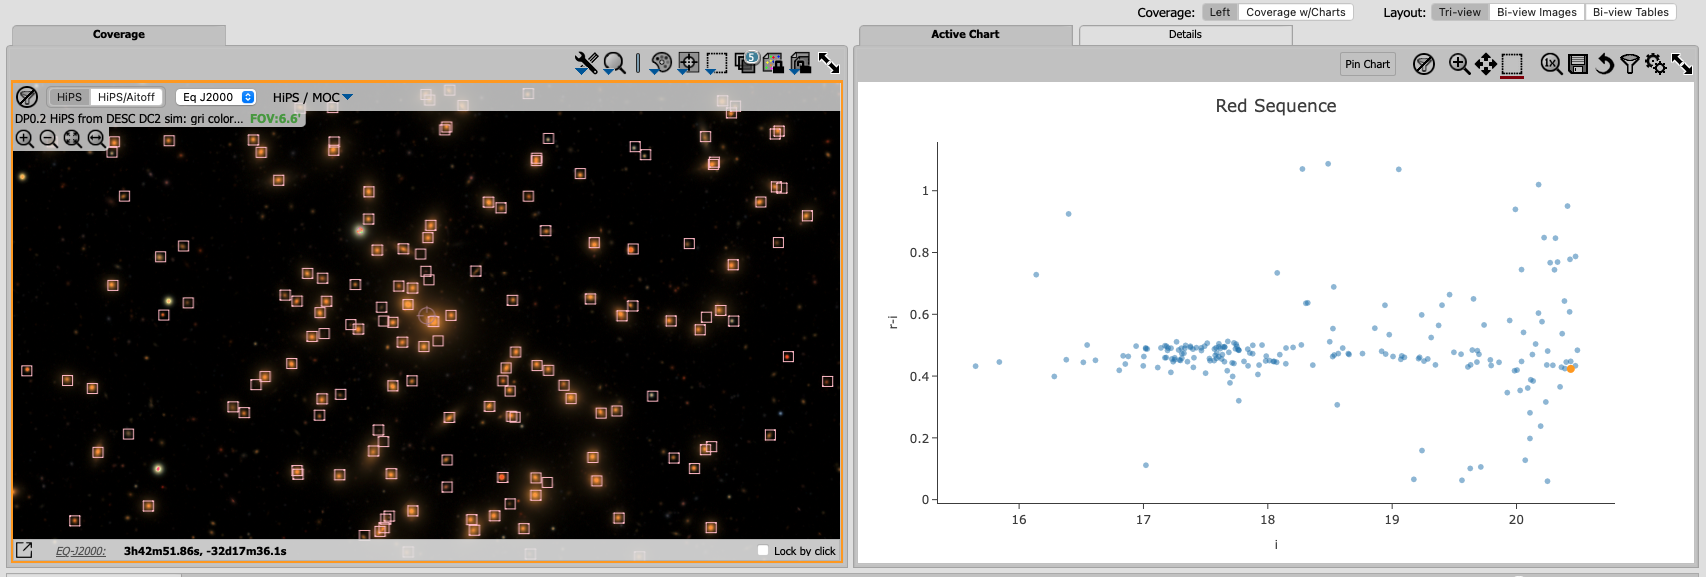Image resolution: width=1706 pixels, height=577 pixels.
Task: Switch to the Active Chart tab
Action: tap(965, 34)
